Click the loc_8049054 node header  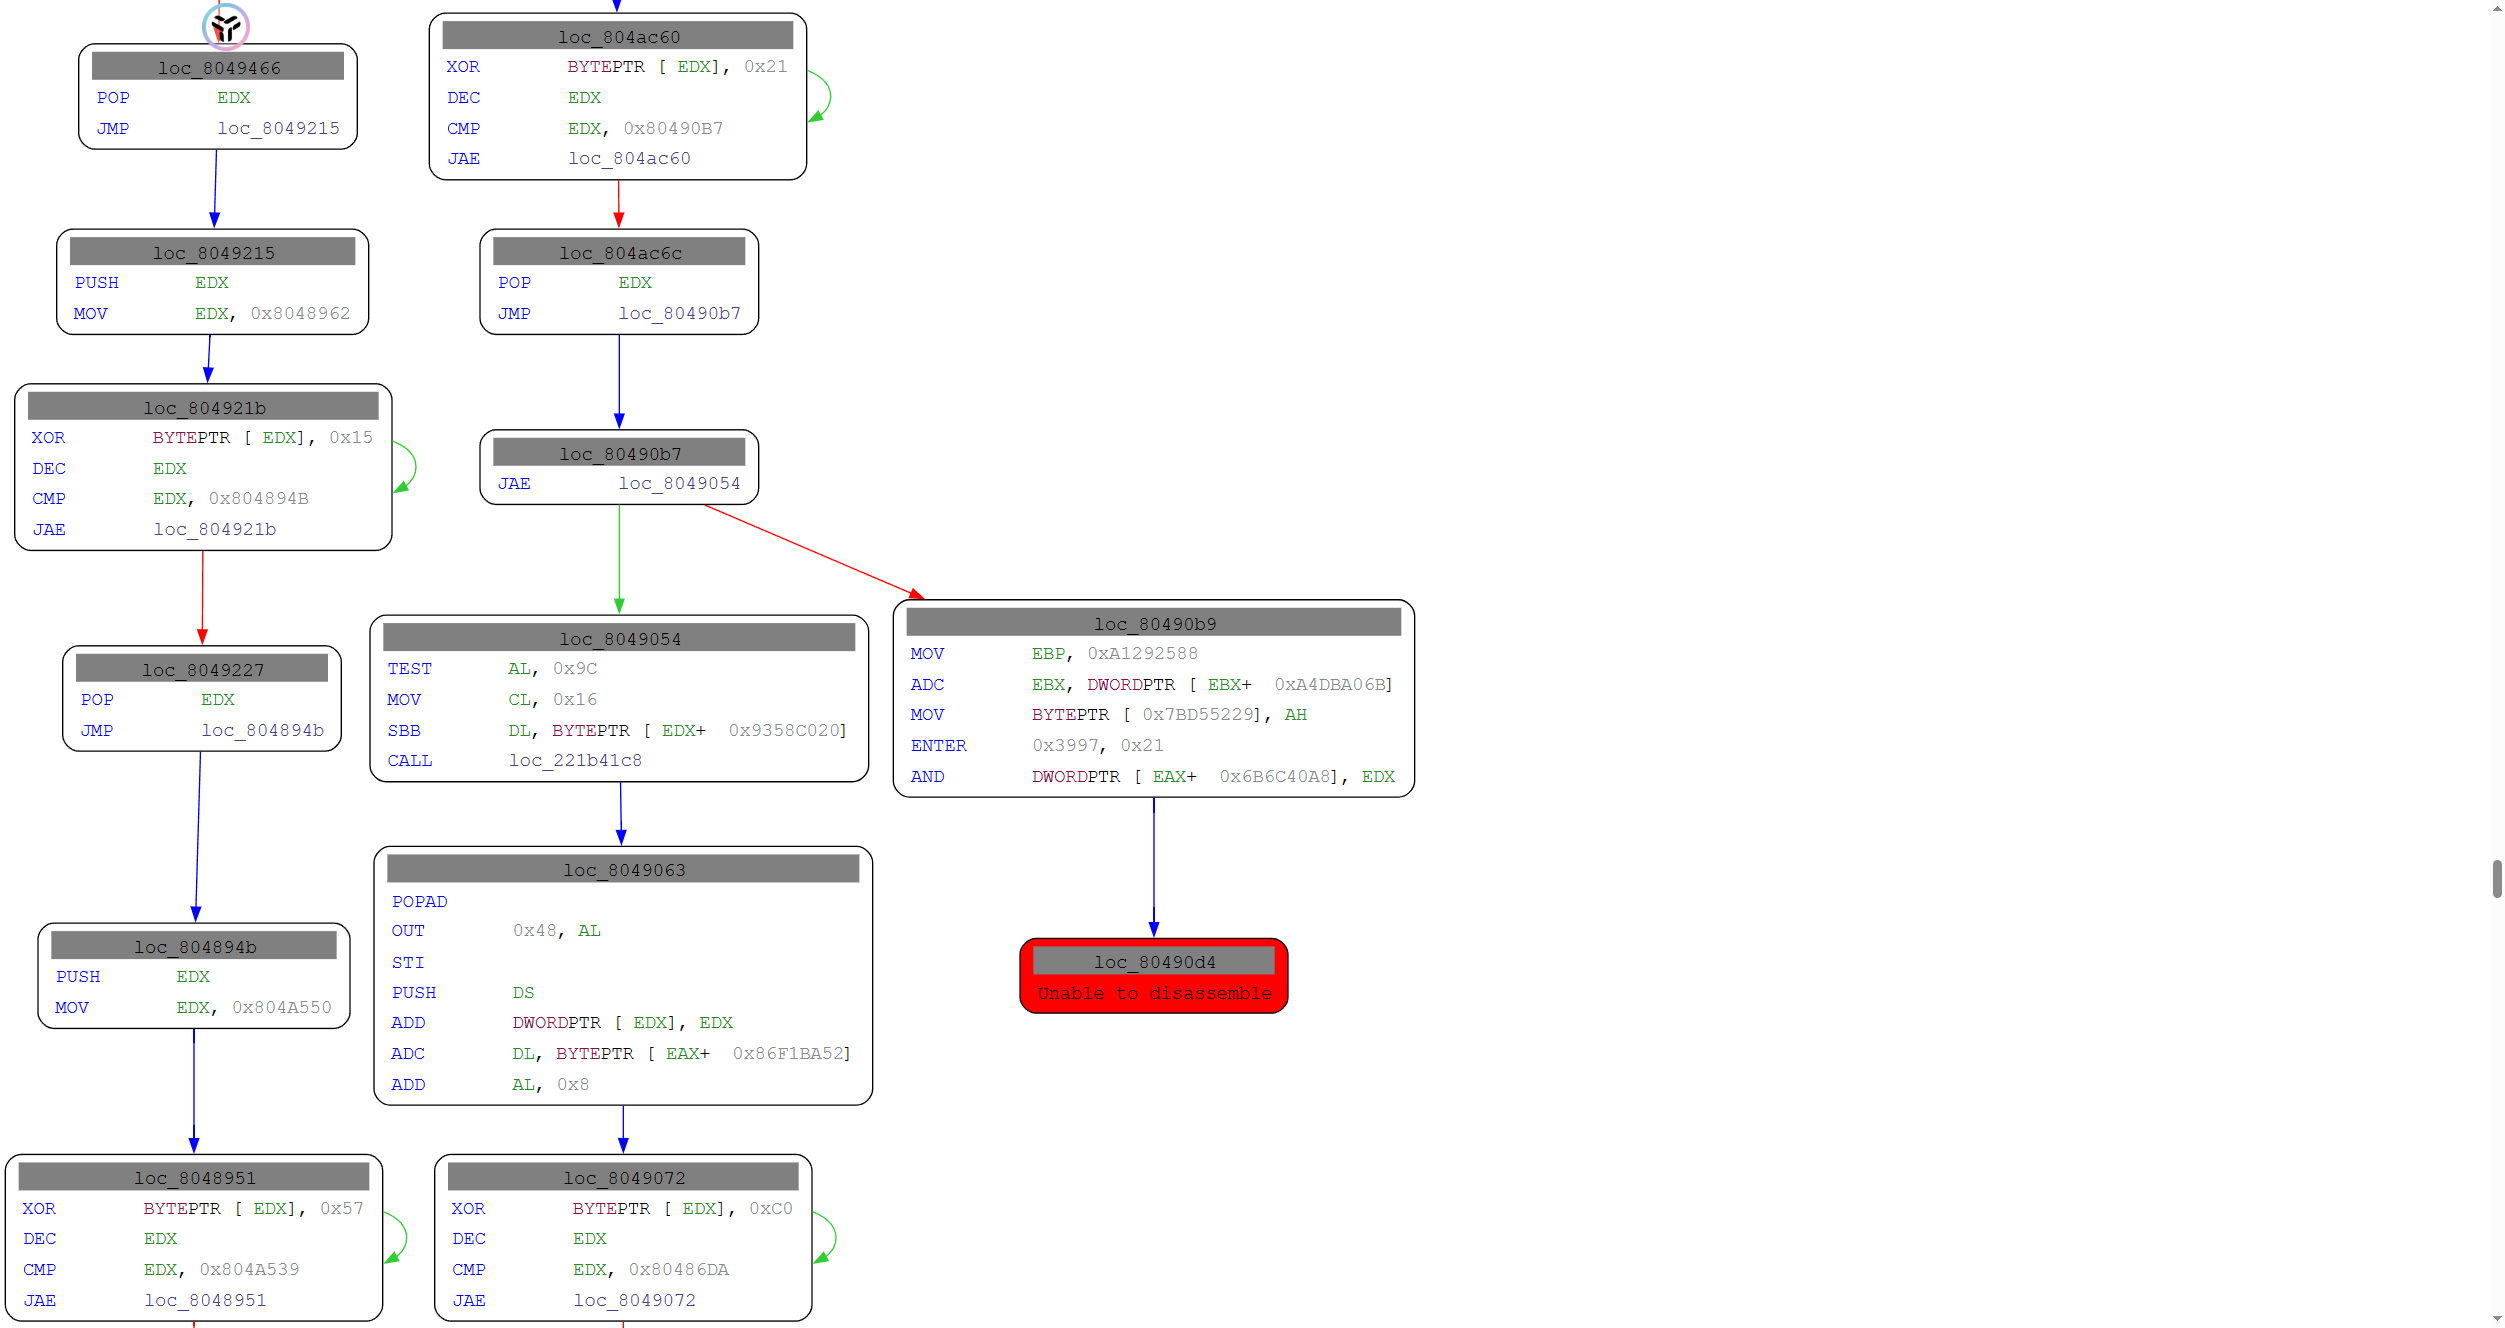pyautogui.click(x=620, y=638)
